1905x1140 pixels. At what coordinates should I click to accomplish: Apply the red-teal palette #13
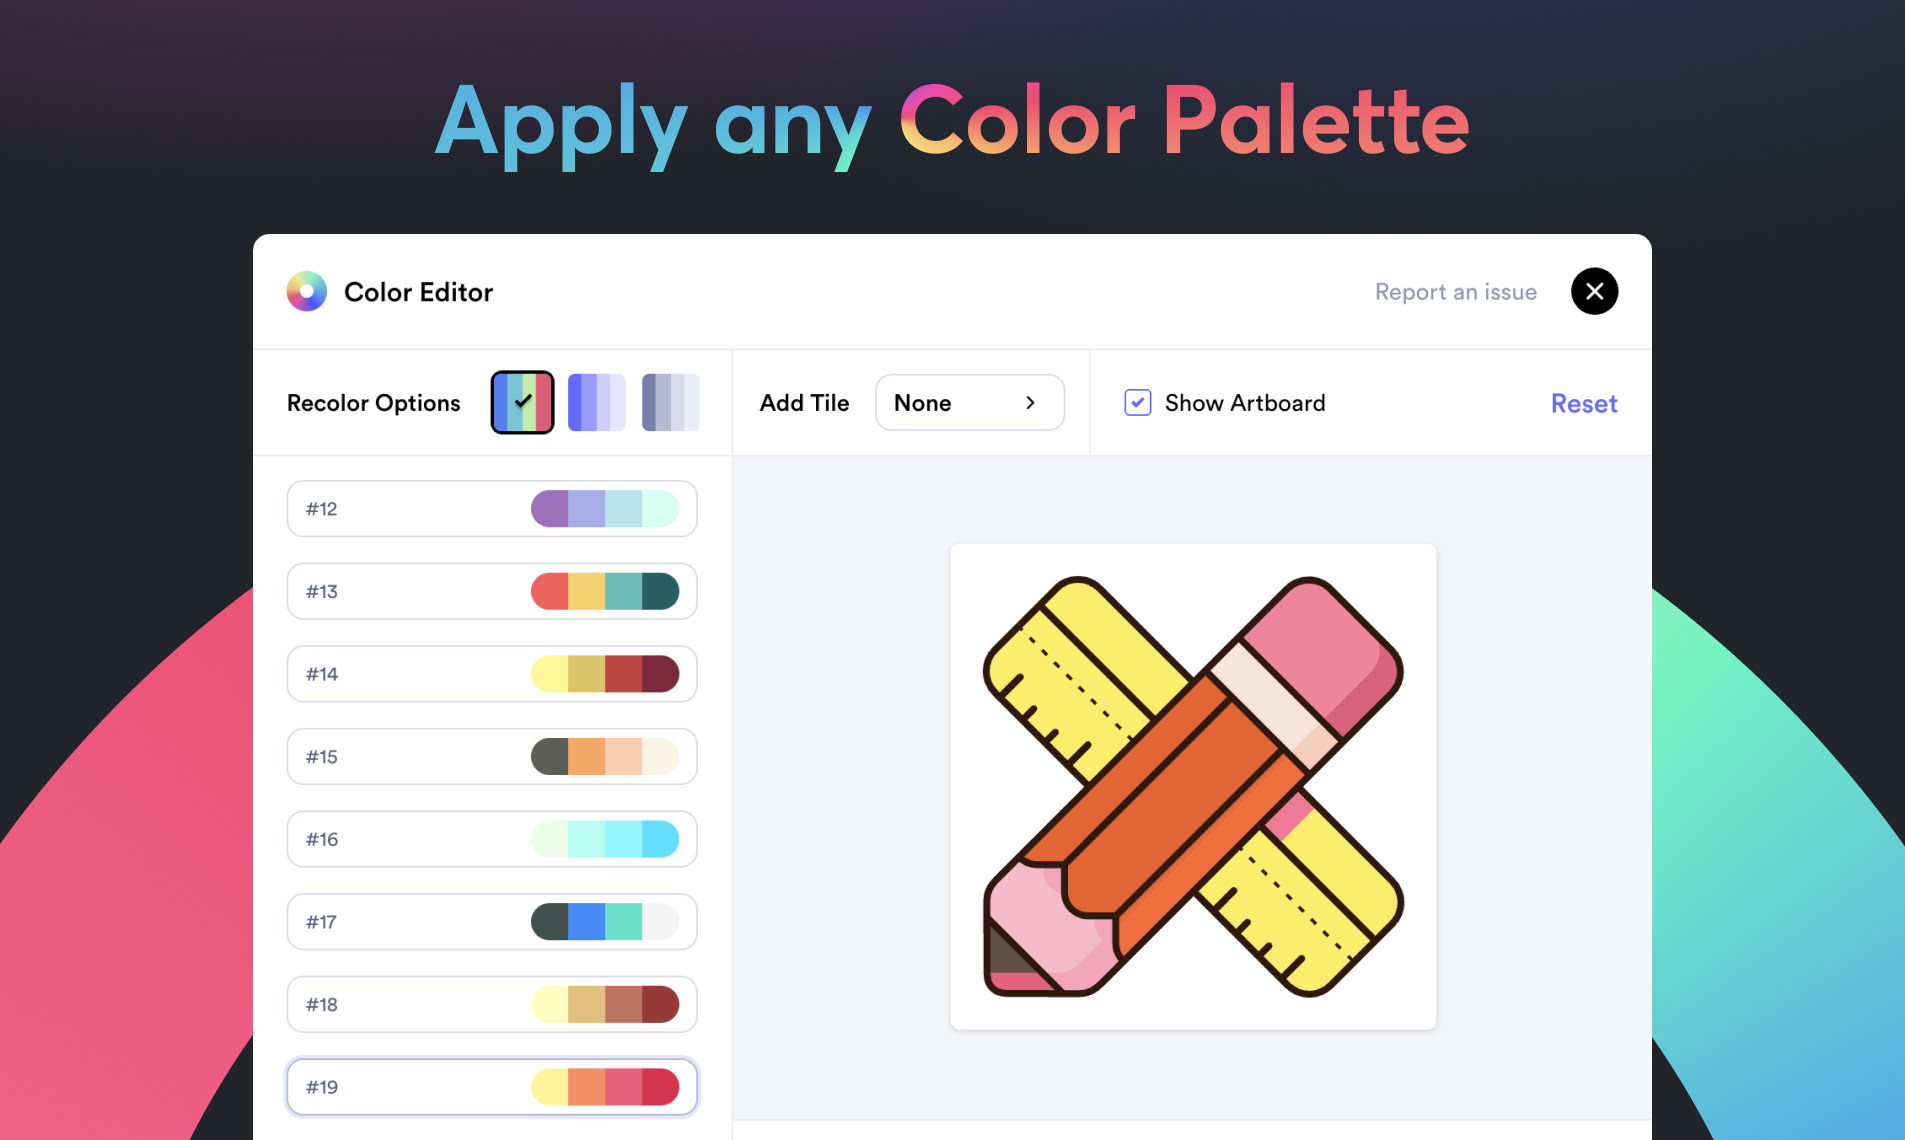coord(491,591)
